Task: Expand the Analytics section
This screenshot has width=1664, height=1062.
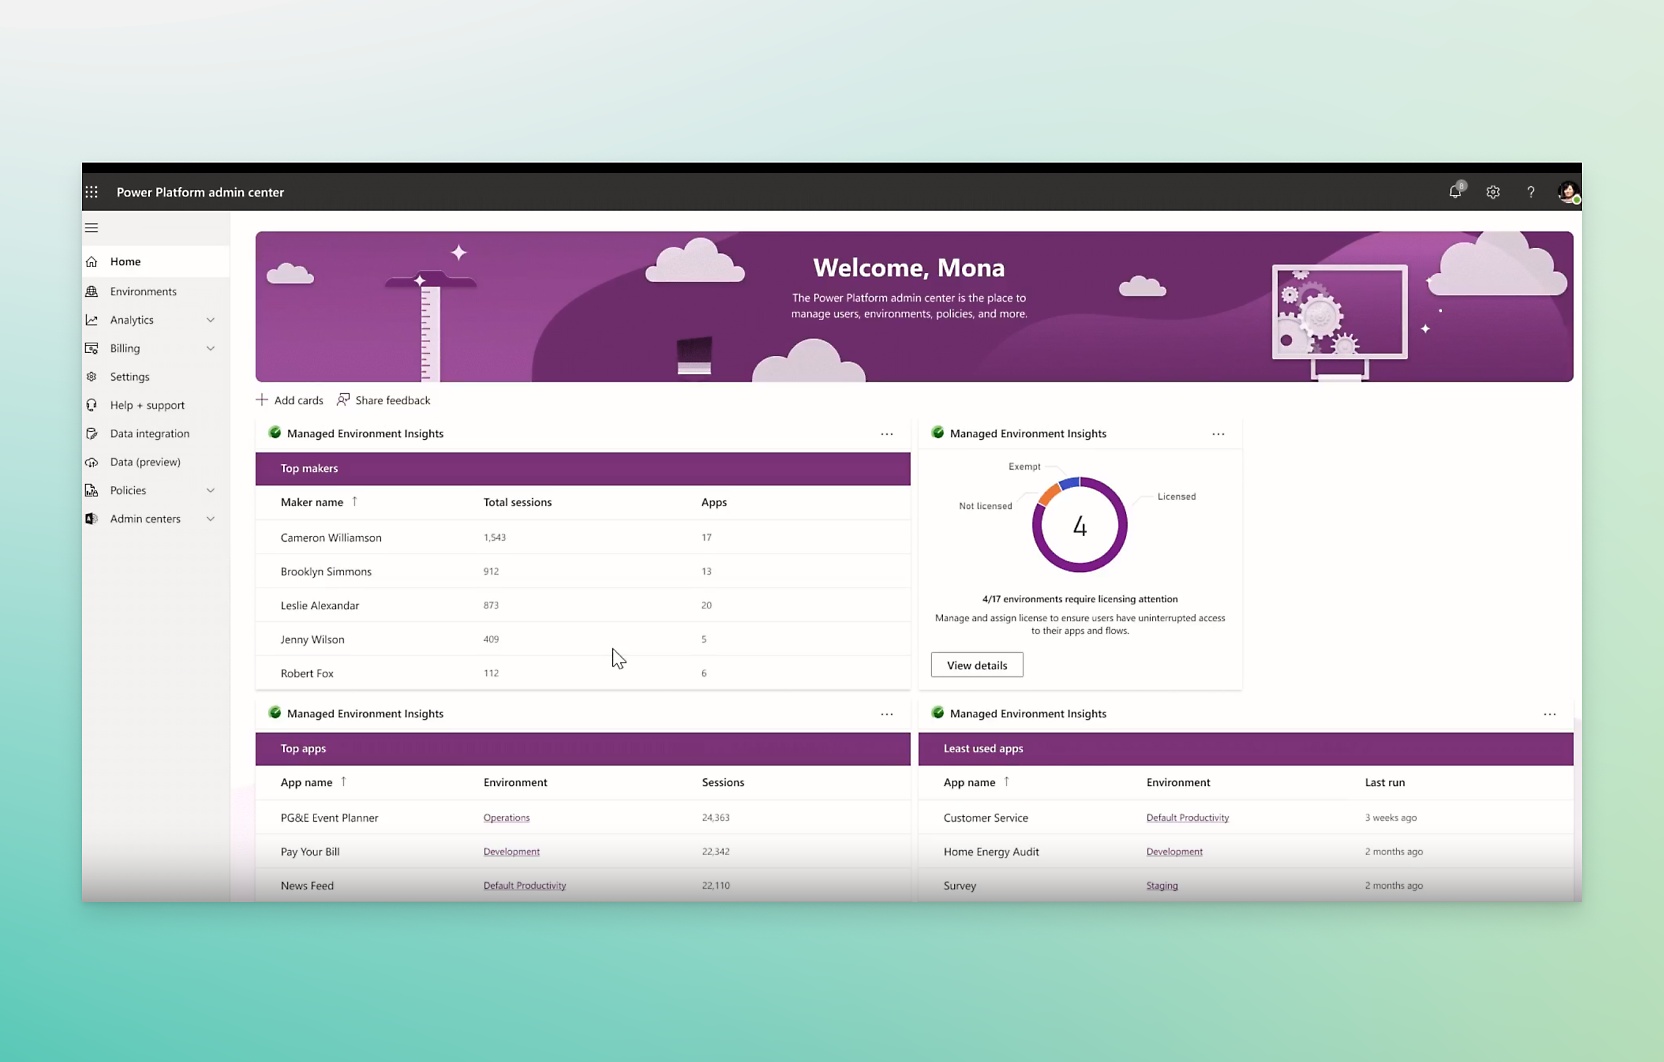Action: coord(210,319)
